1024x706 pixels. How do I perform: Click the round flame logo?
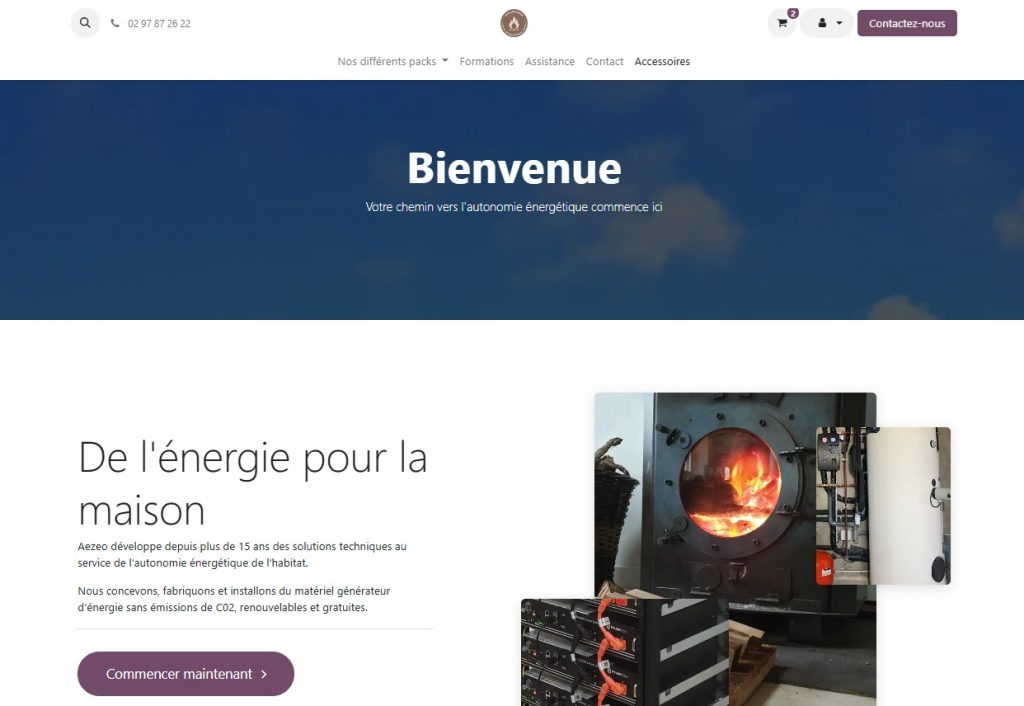click(514, 23)
